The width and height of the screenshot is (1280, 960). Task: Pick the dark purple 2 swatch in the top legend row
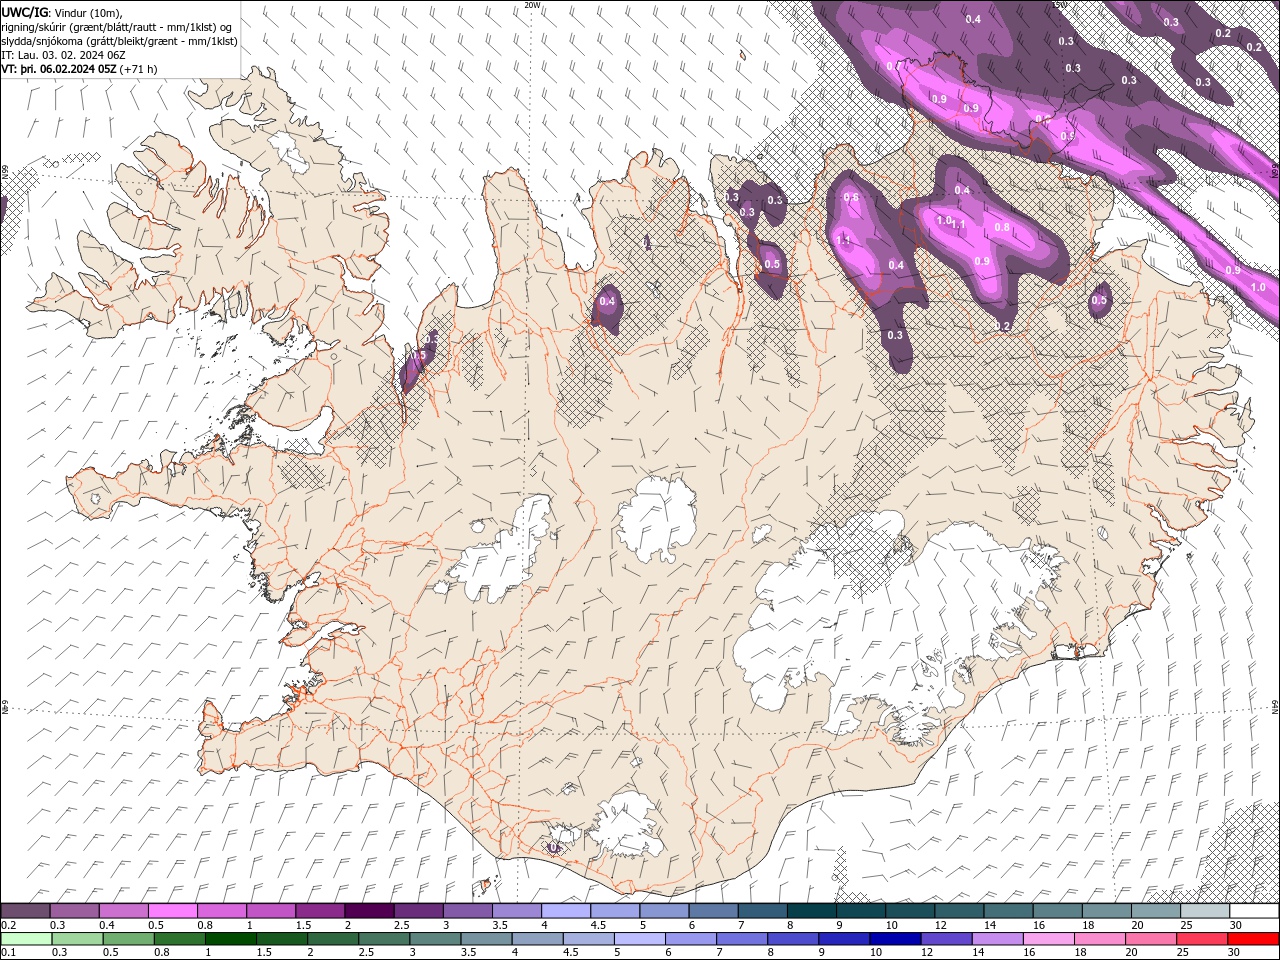[x=369, y=911]
